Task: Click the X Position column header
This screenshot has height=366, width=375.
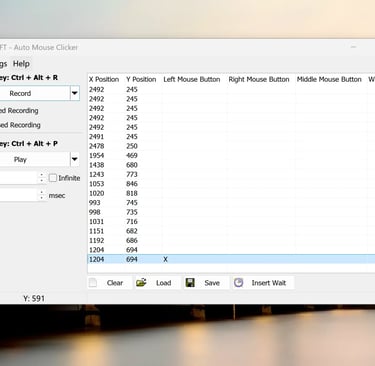Action: click(x=104, y=79)
